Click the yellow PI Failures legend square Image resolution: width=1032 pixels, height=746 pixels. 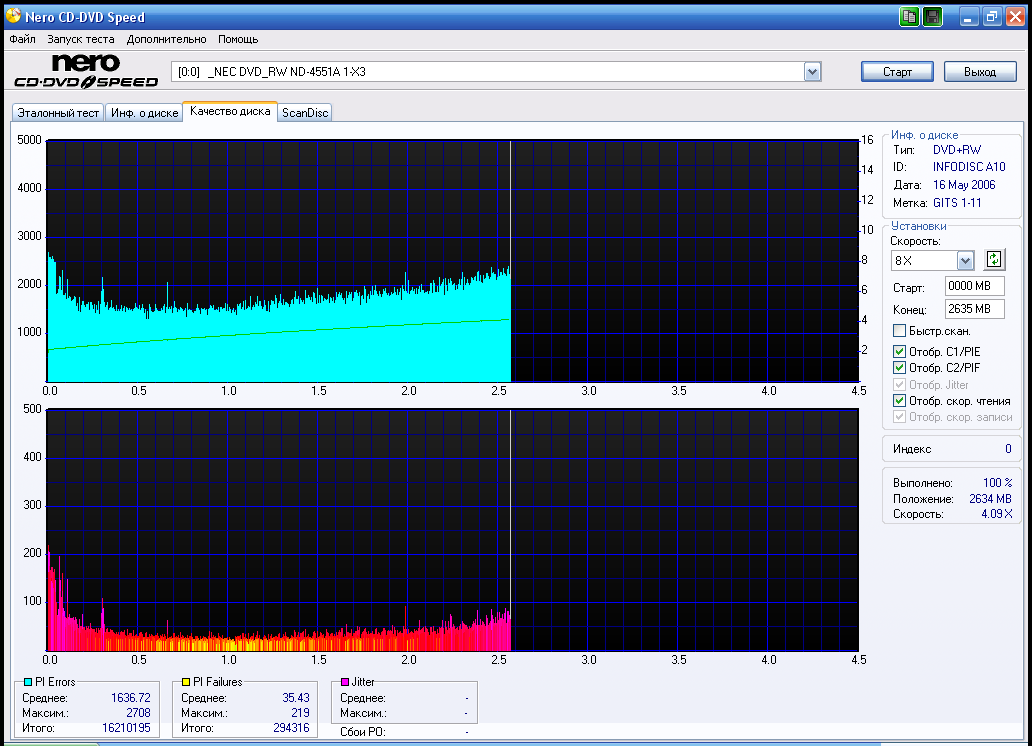pos(186,682)
